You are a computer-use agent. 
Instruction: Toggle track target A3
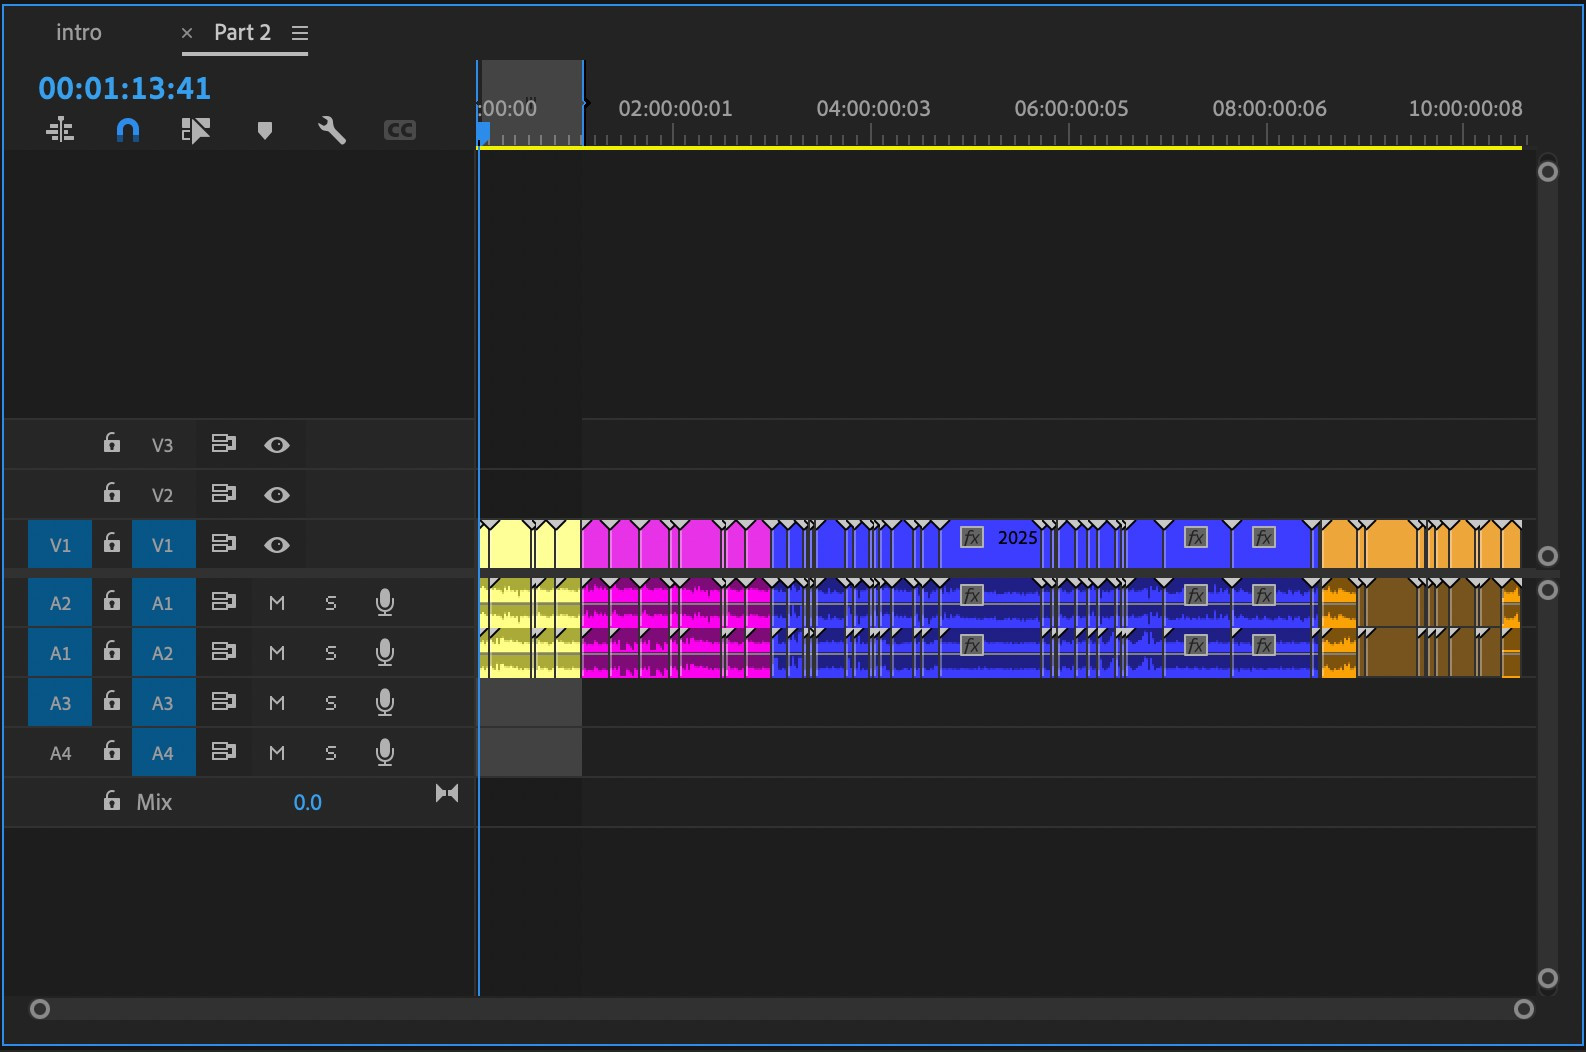pos(163,703)
